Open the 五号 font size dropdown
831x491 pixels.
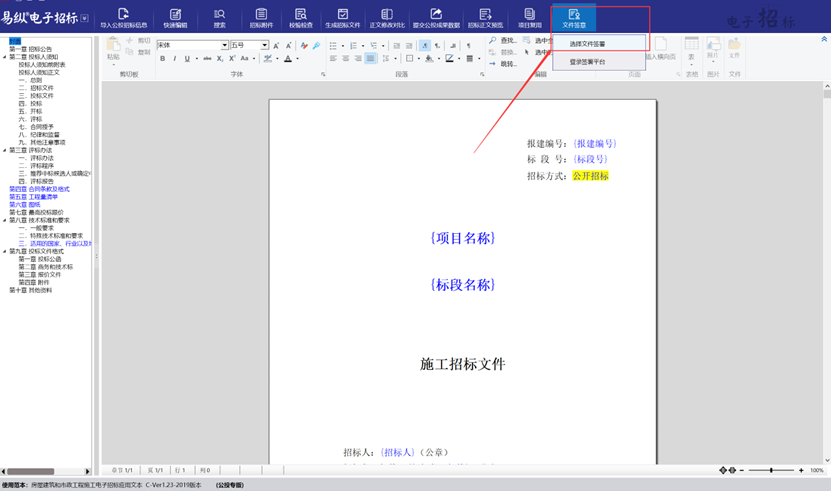pyautogui.click(x=265, y=45)
